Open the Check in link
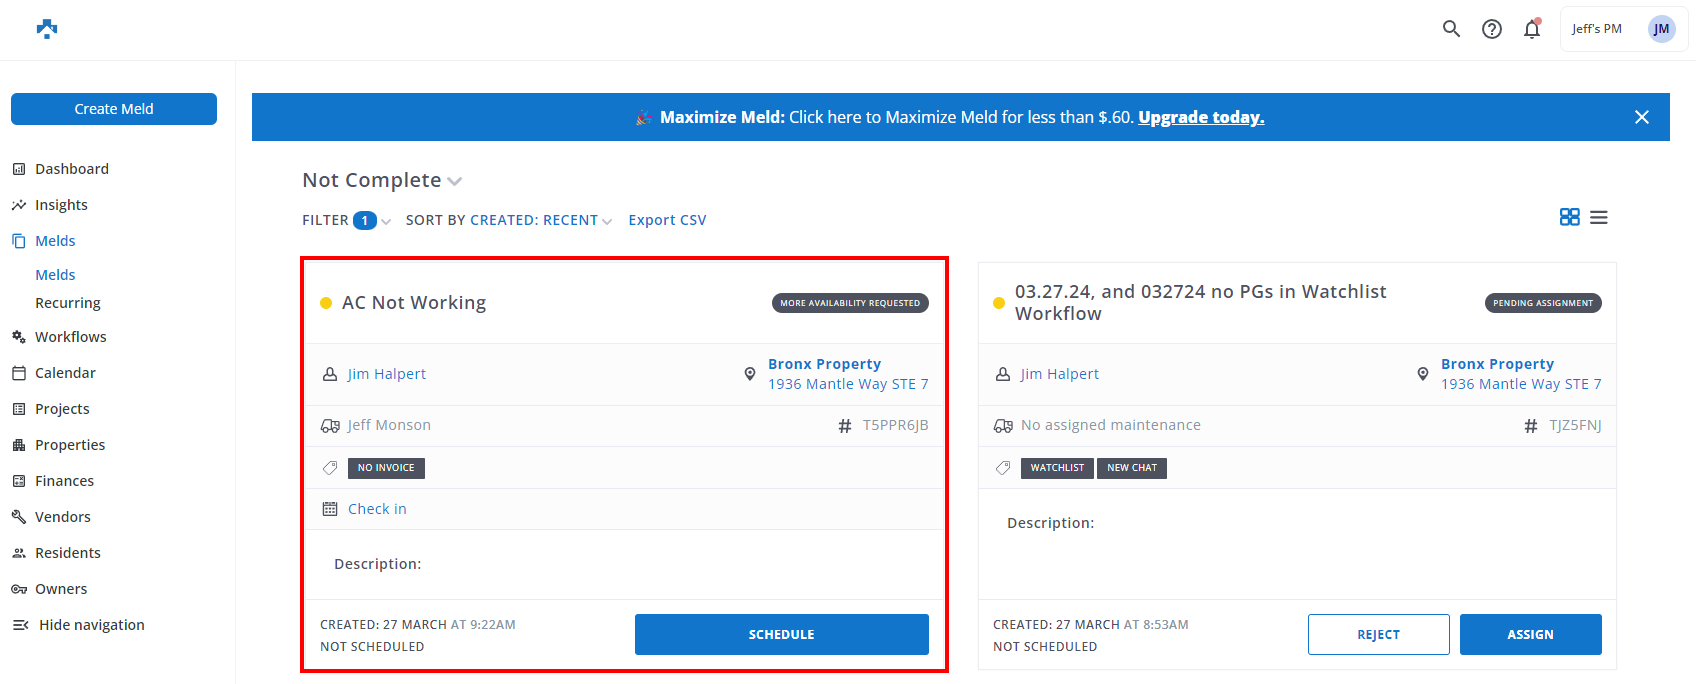Image resolution: width=1696 pixels, height=684 pixels. pos(377,509)
